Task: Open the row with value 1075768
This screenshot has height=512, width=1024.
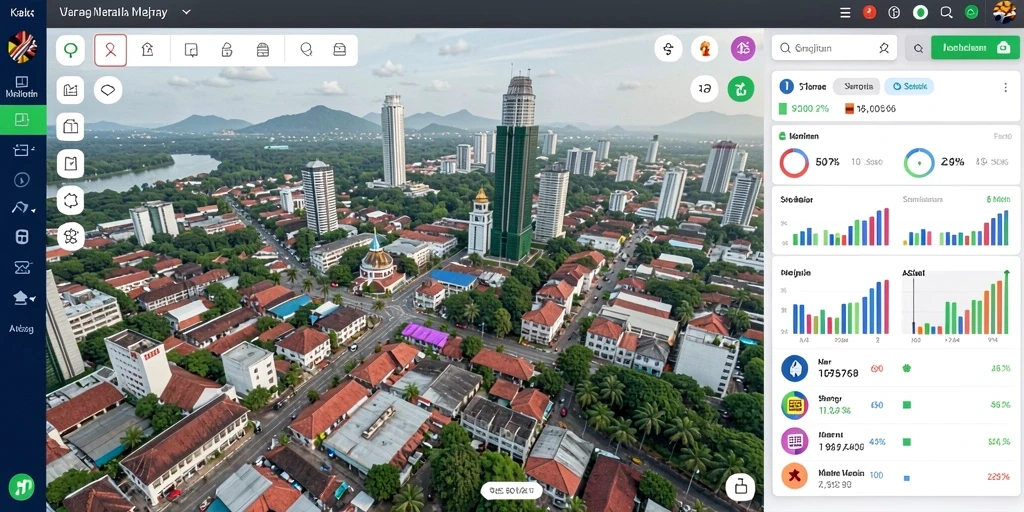Action: (896, 368)
